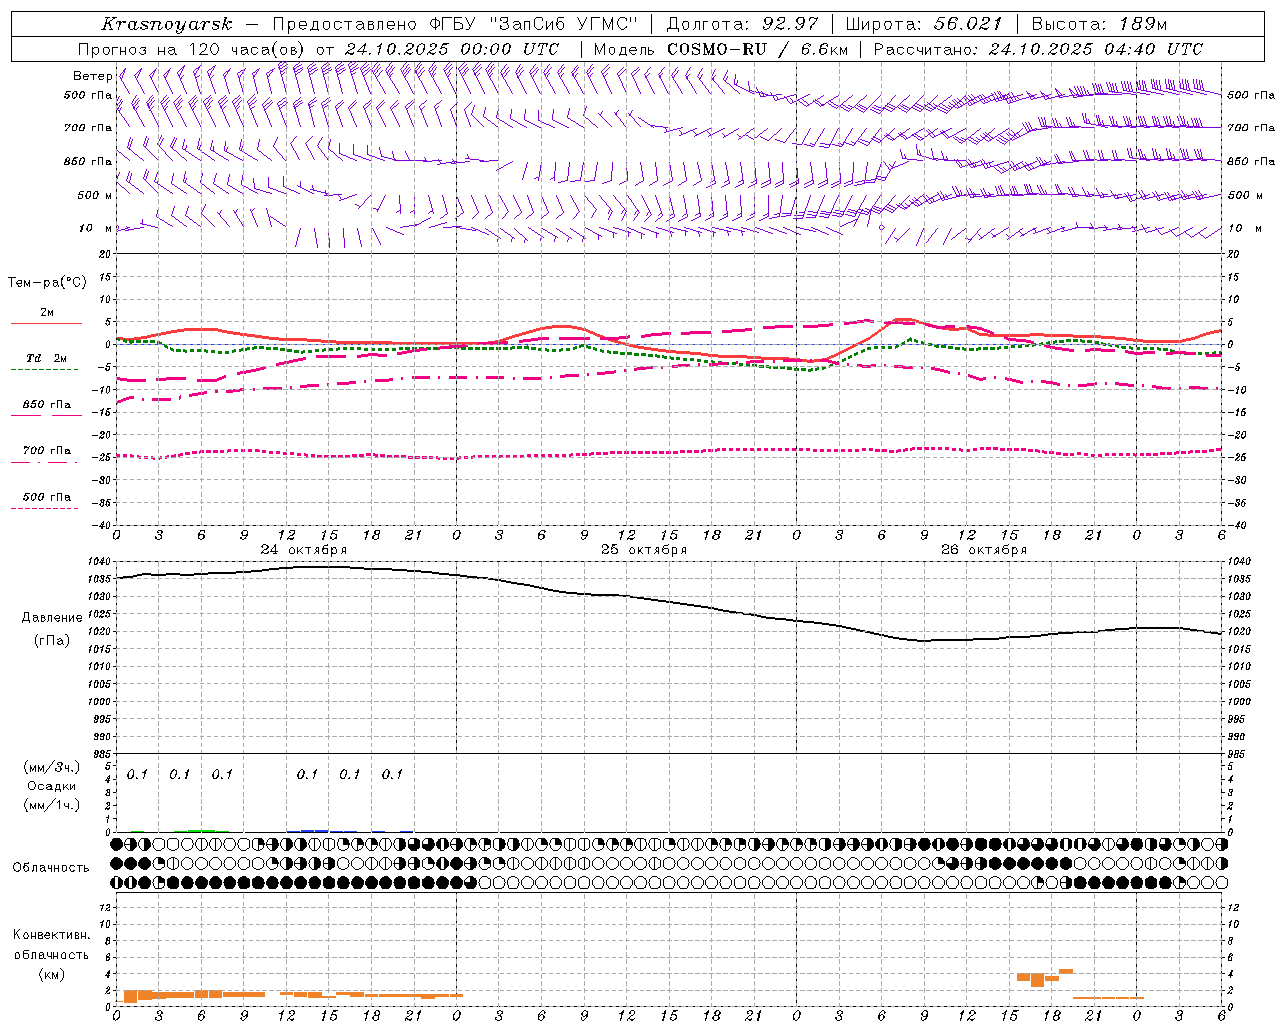
Task: Select the (гПа) pressure unit label
Action: [x=52, y=641]
